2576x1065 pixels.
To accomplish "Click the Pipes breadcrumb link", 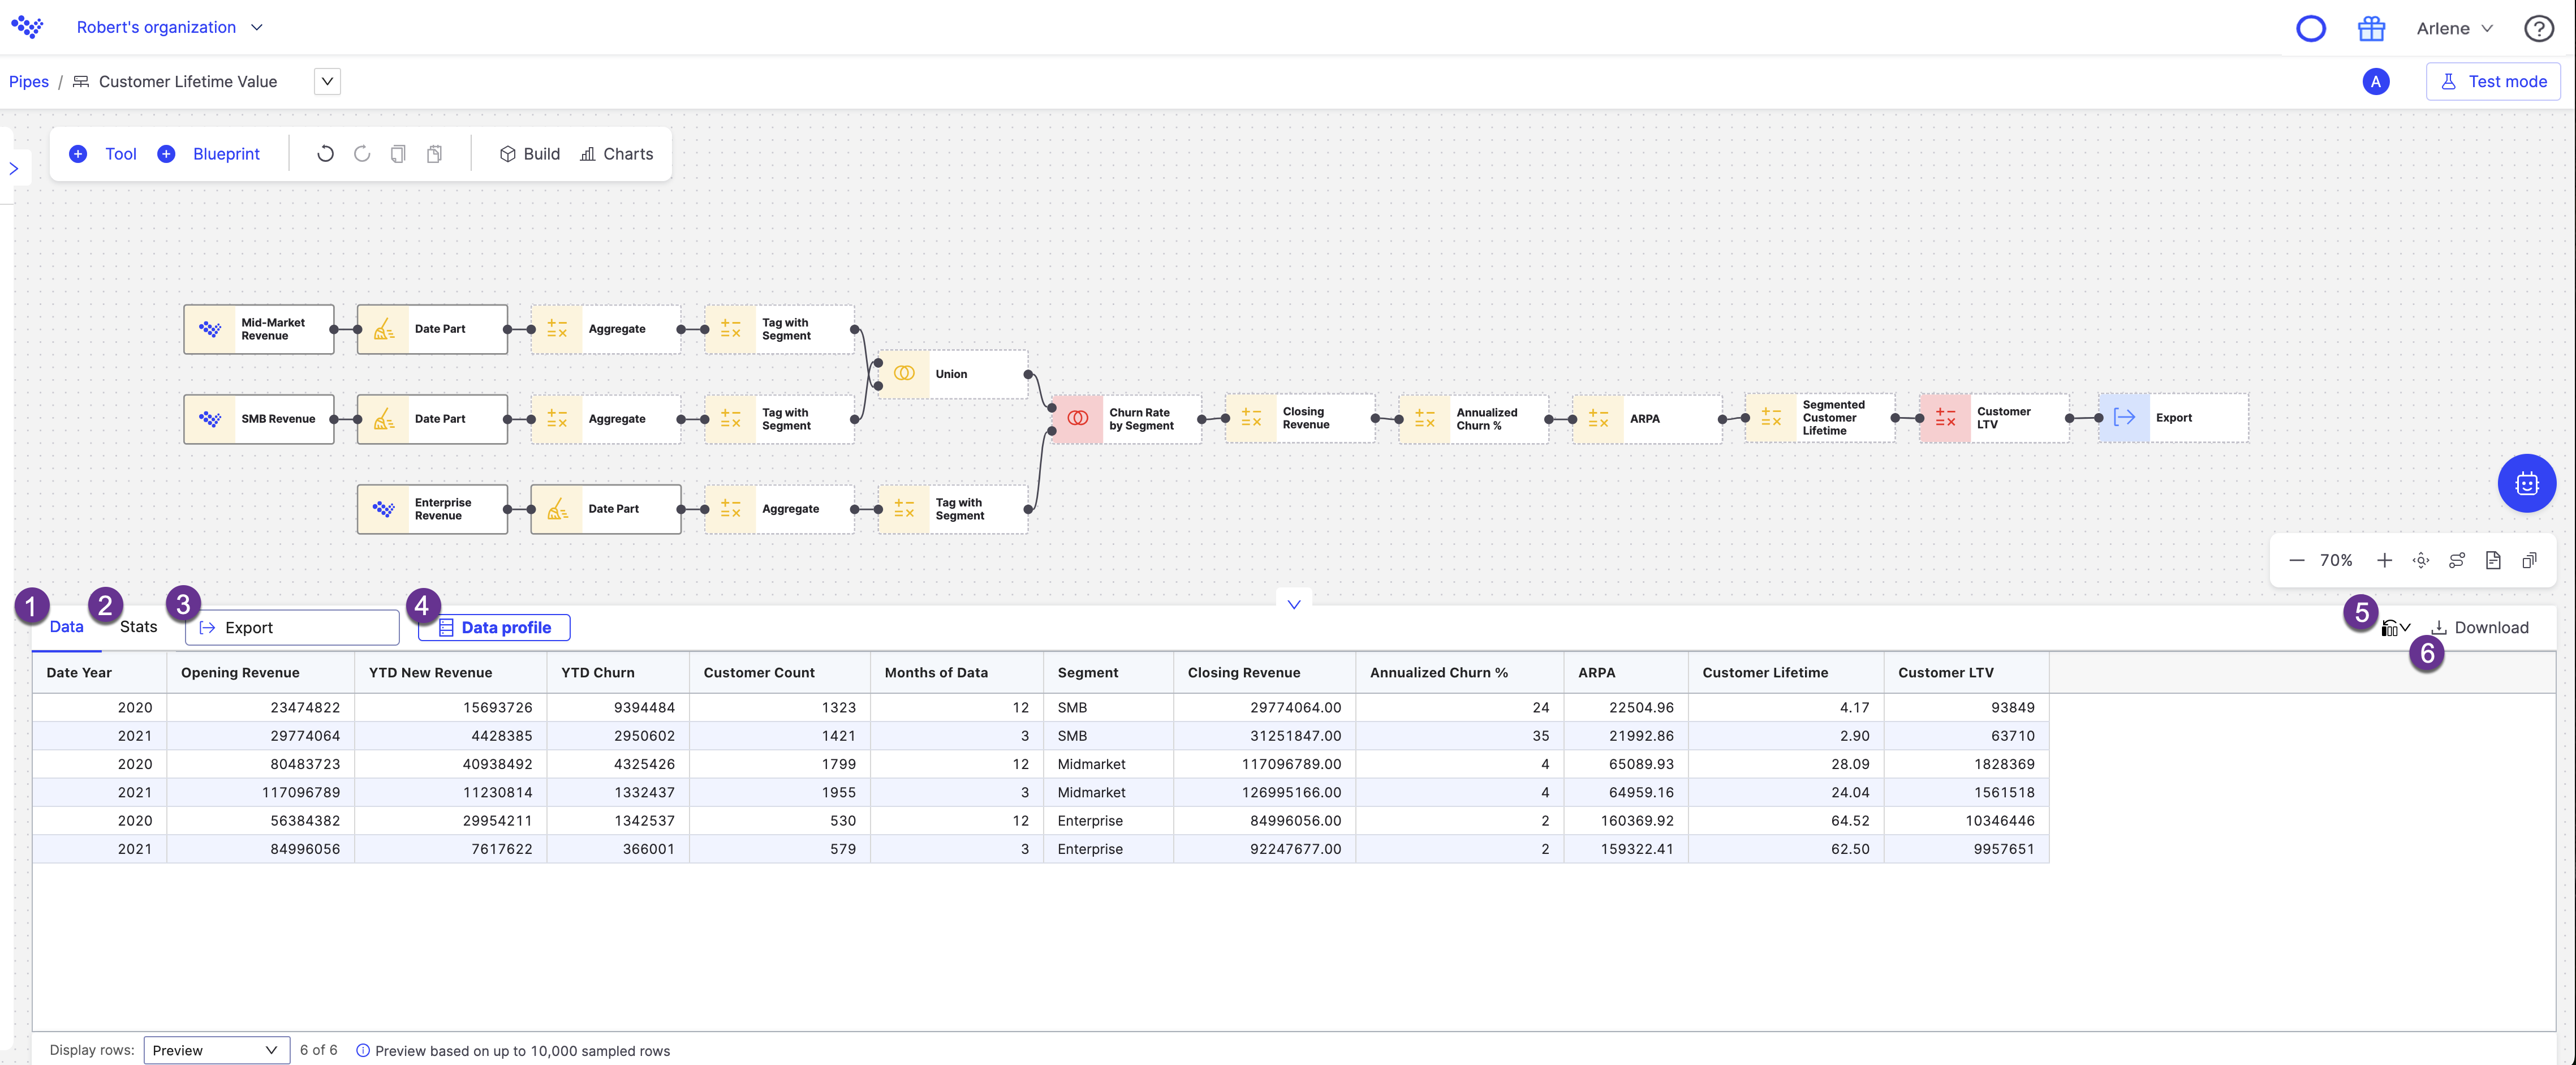I will coord(28,82).
